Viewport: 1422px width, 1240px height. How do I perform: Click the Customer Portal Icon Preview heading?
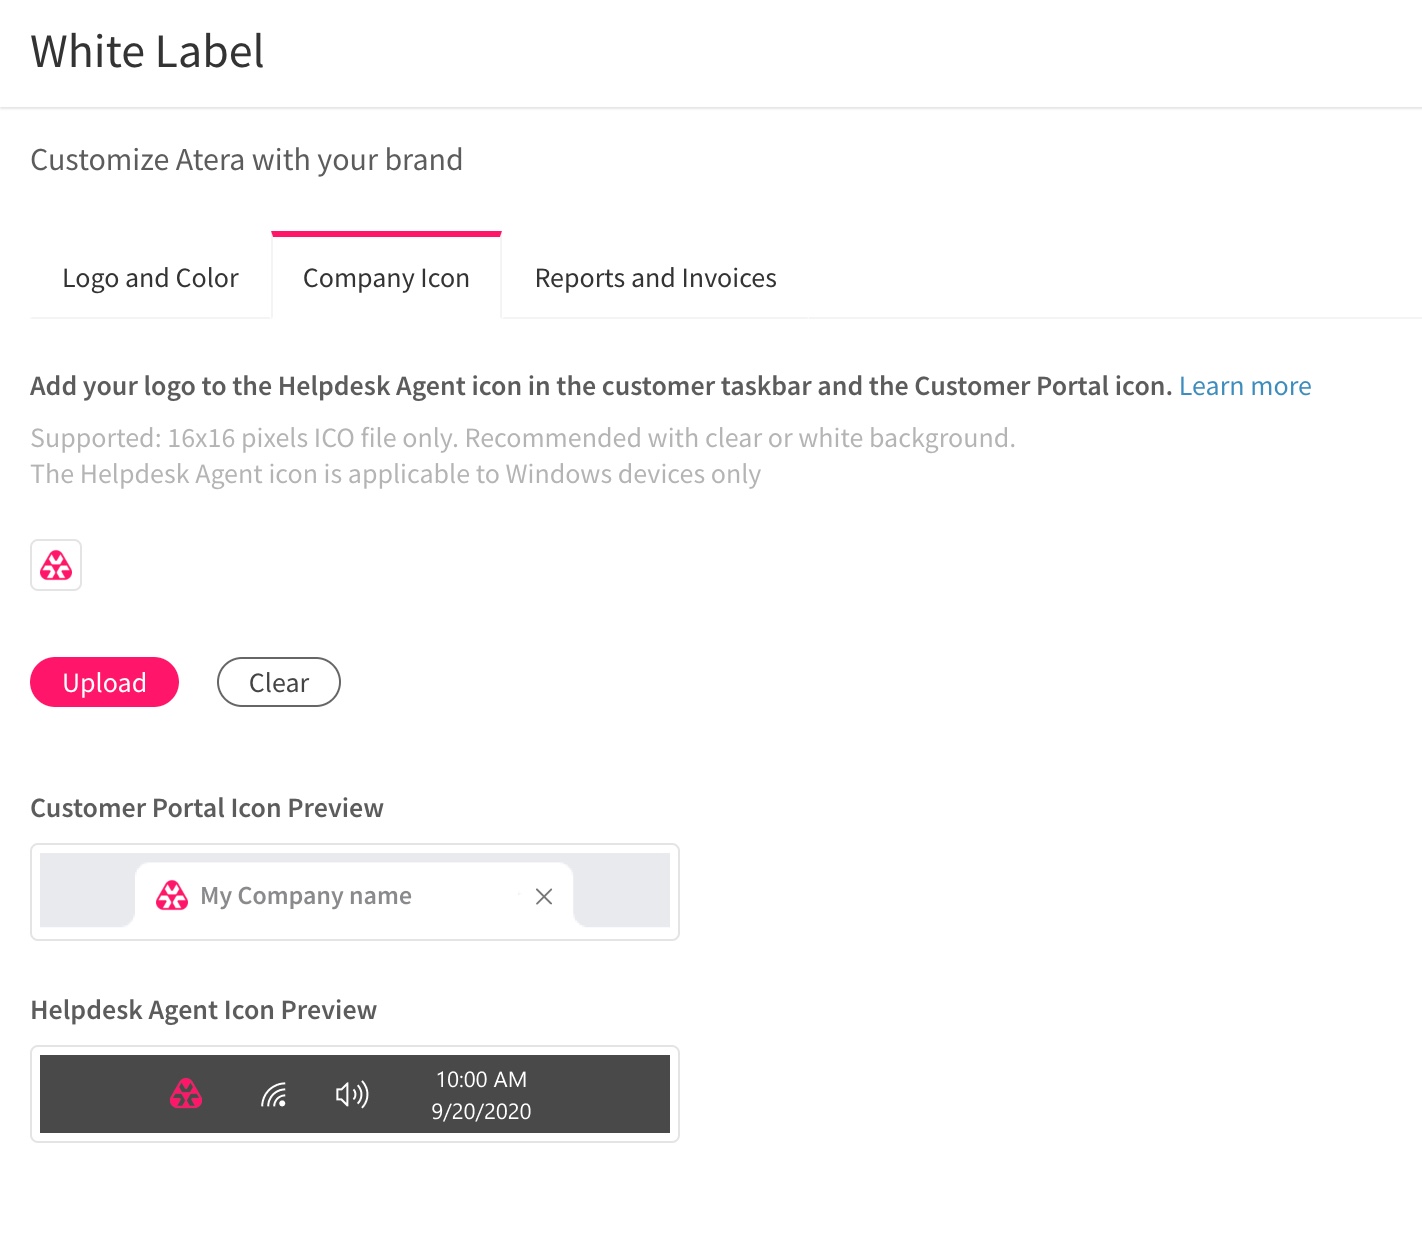(207, 808)
